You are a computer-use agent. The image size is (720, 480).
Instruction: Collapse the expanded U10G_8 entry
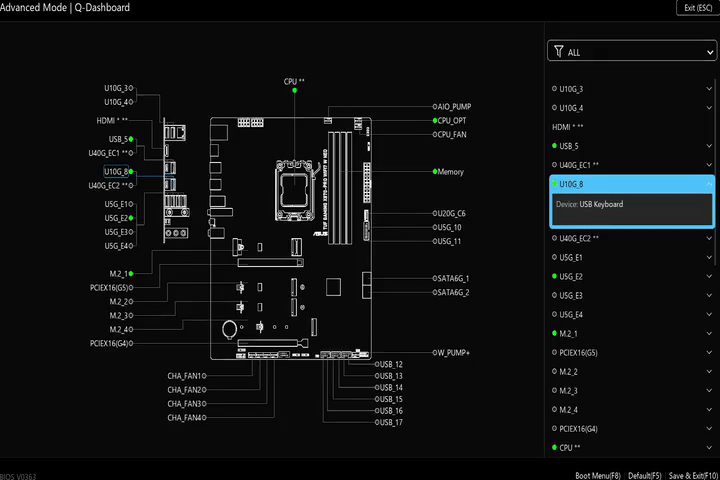tap(709, 184)
